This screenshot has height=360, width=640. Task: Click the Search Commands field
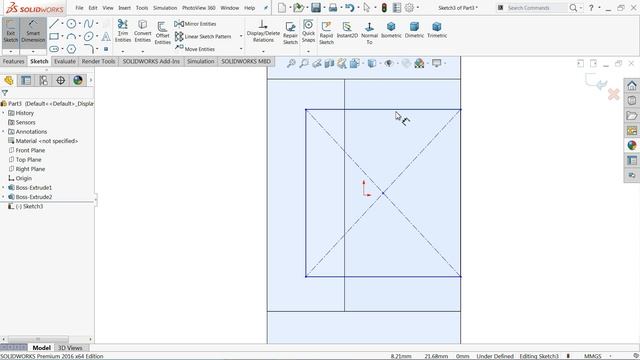click(x=536, y=8)
